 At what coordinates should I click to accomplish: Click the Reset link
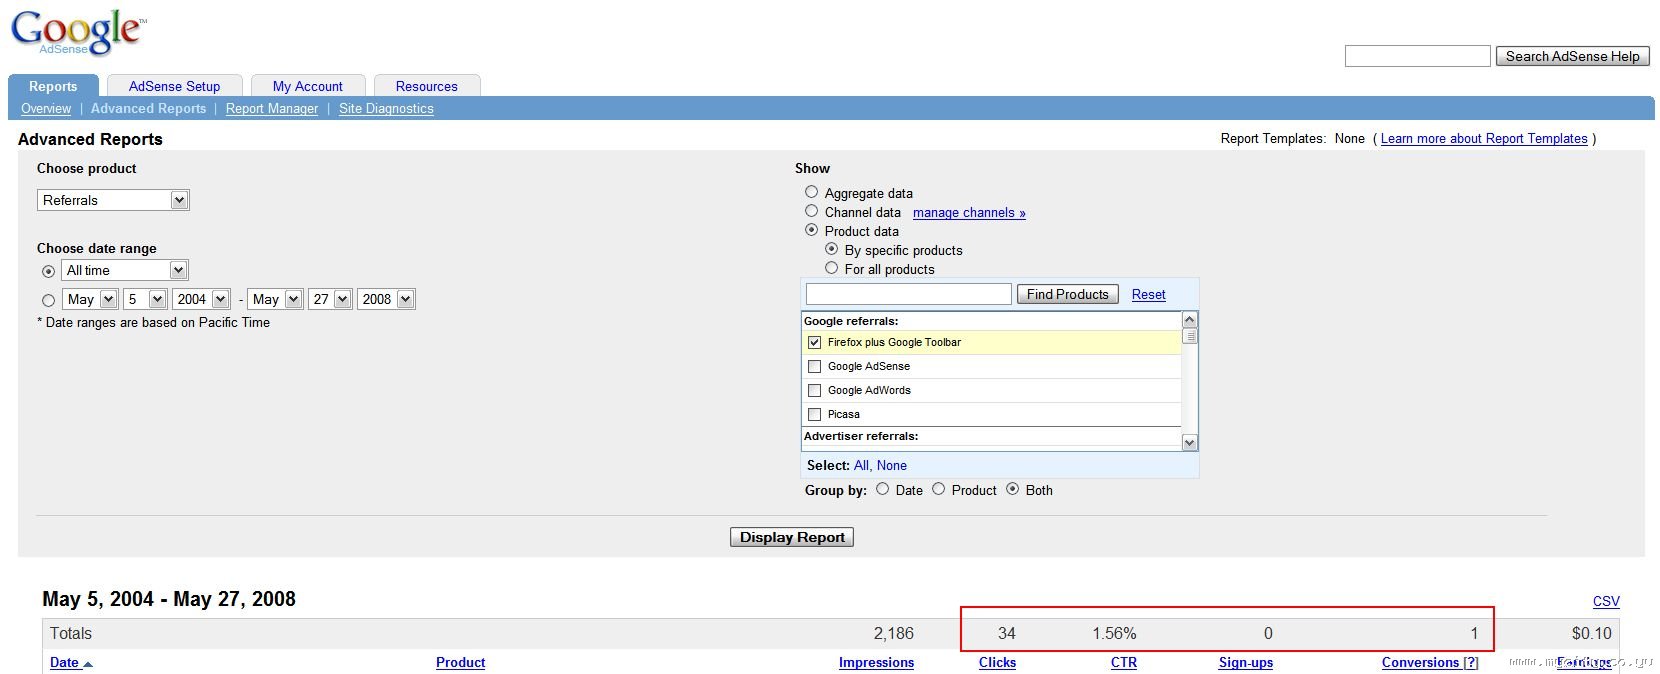tap(1148, 295)
